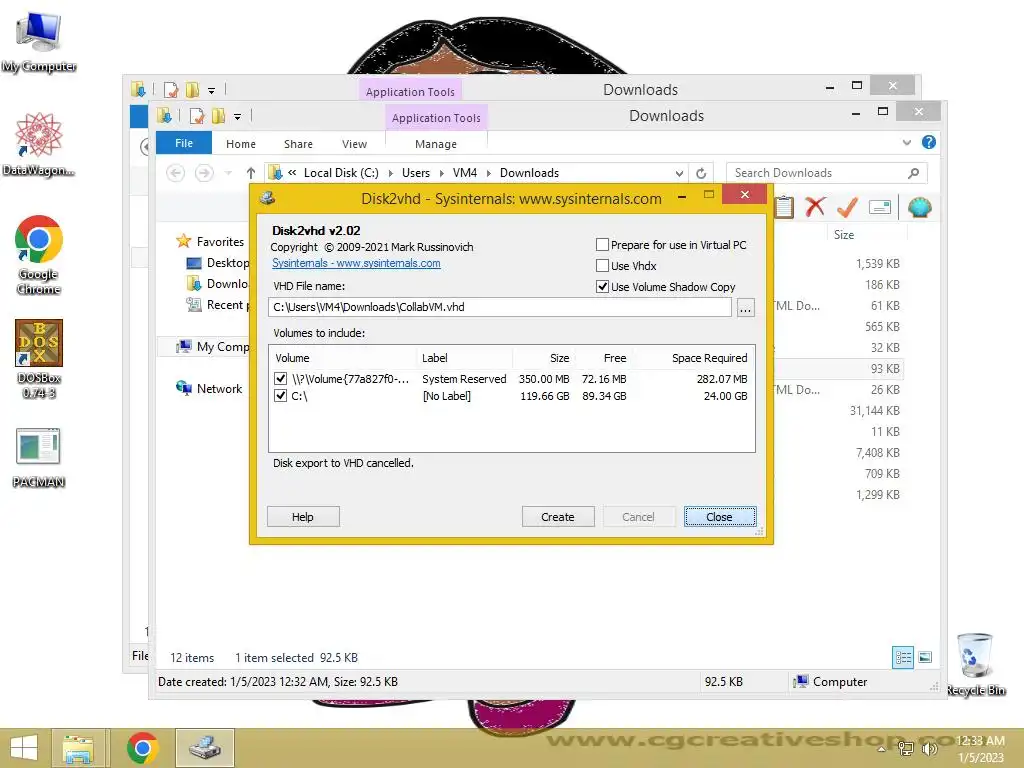1024x768 pixels.
Task: Switch to the Home ribbon tab
Action: pyautogui.click(x=241, y=144)
